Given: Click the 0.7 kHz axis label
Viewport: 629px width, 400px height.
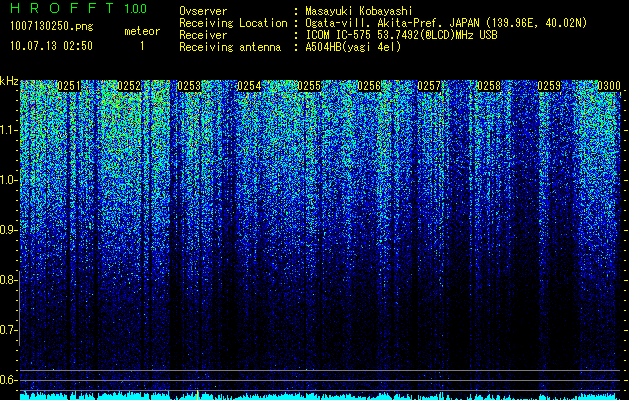Looking at the screenshot, I should (x=9, y=330).
